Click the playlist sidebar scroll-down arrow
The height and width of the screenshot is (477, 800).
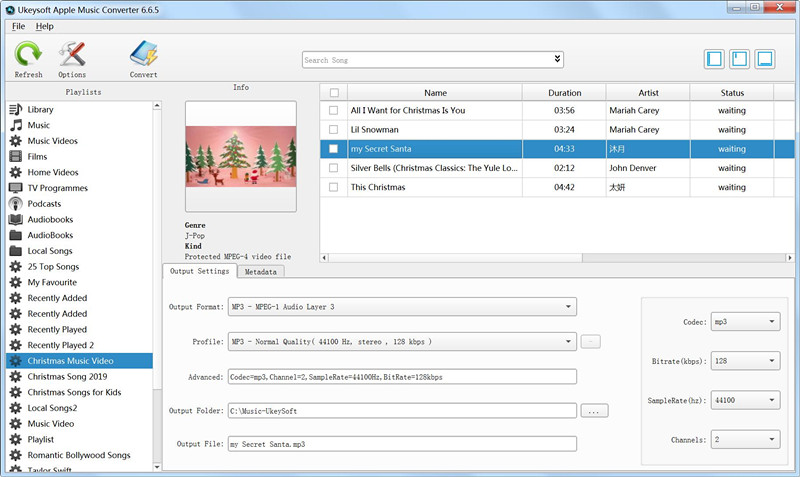[x=157, y=466]
